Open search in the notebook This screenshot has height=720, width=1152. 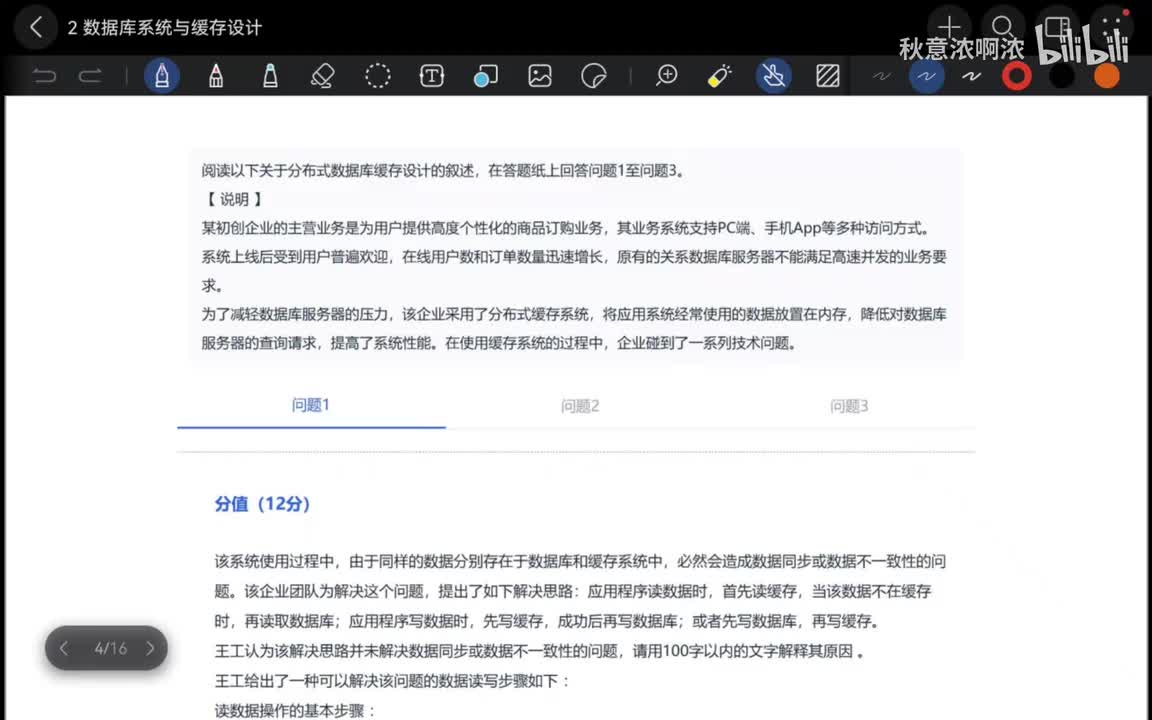click(x=1003, y=27)
